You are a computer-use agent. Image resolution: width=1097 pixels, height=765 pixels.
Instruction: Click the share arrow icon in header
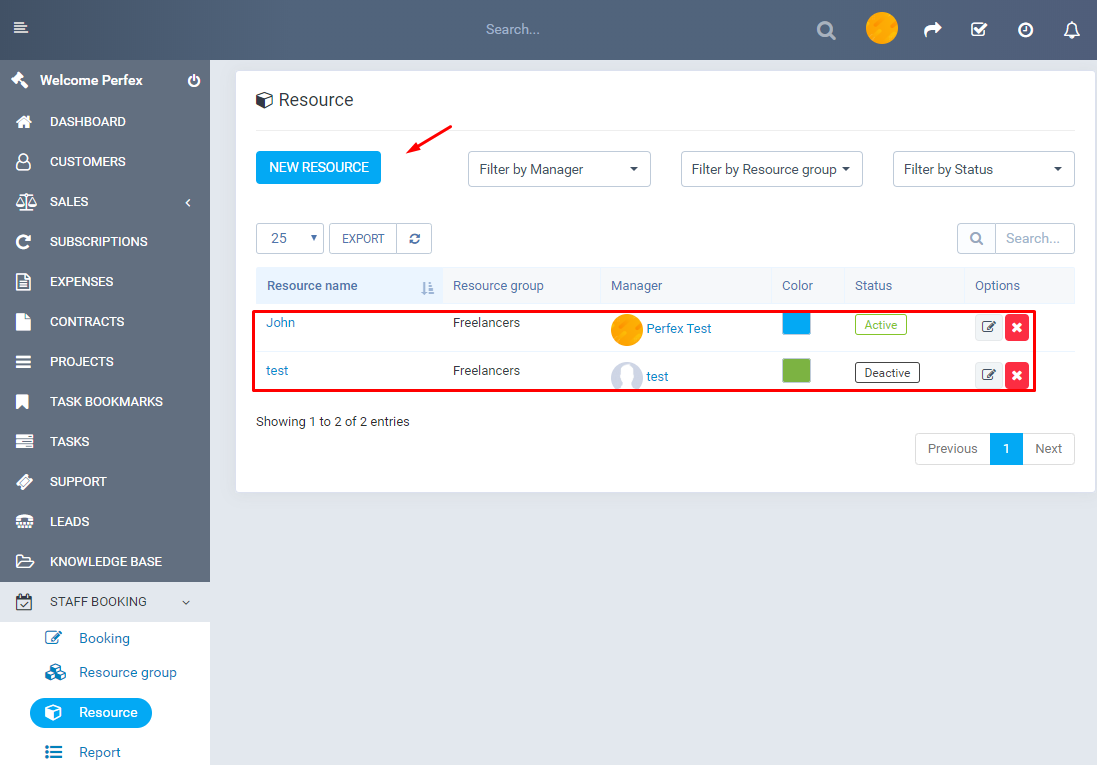(932, 30)
